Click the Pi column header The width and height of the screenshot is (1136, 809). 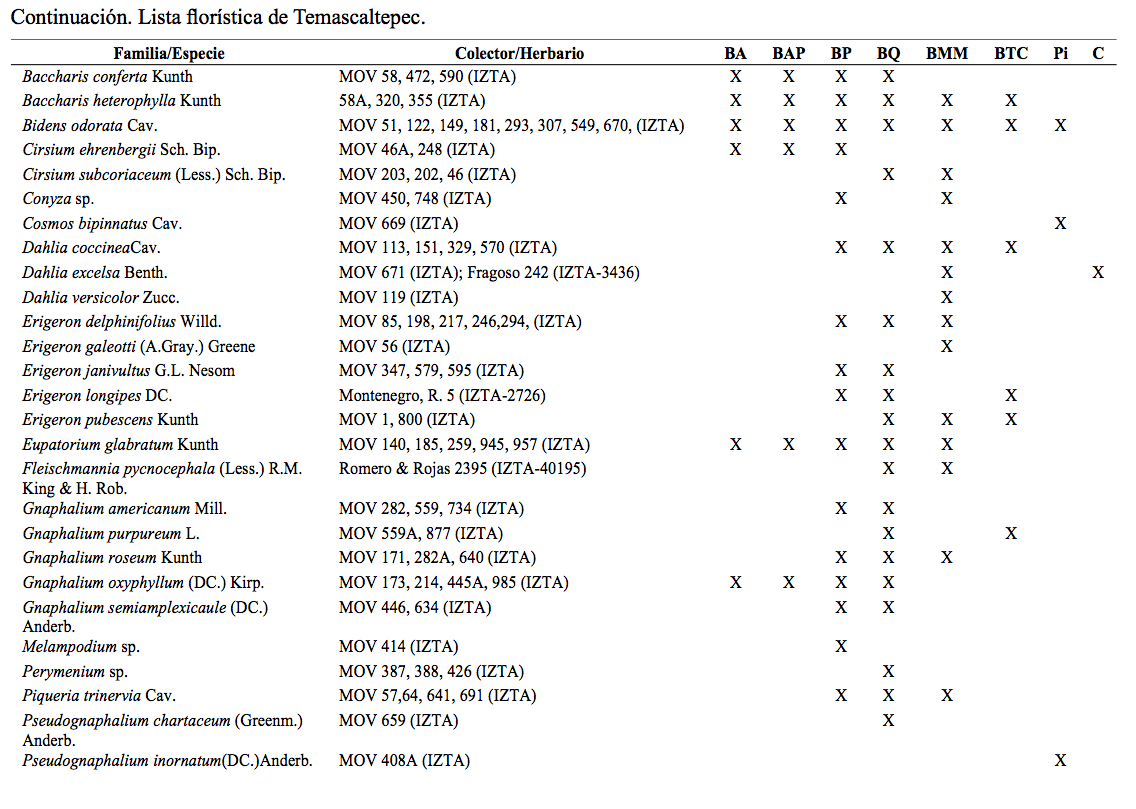pos(1060,53)
